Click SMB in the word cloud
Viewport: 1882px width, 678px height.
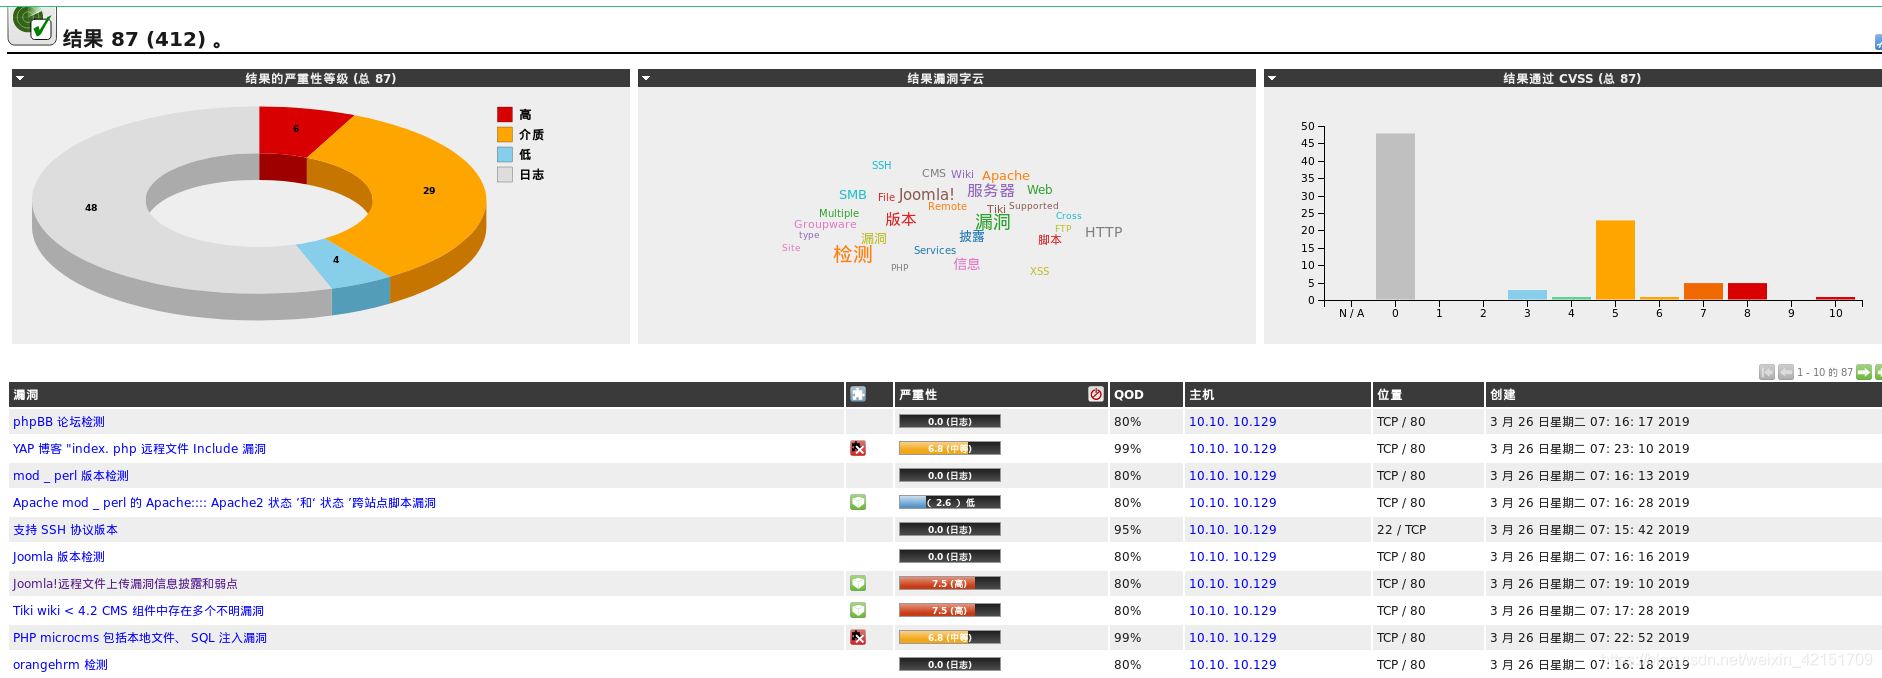tap(852, 195)
